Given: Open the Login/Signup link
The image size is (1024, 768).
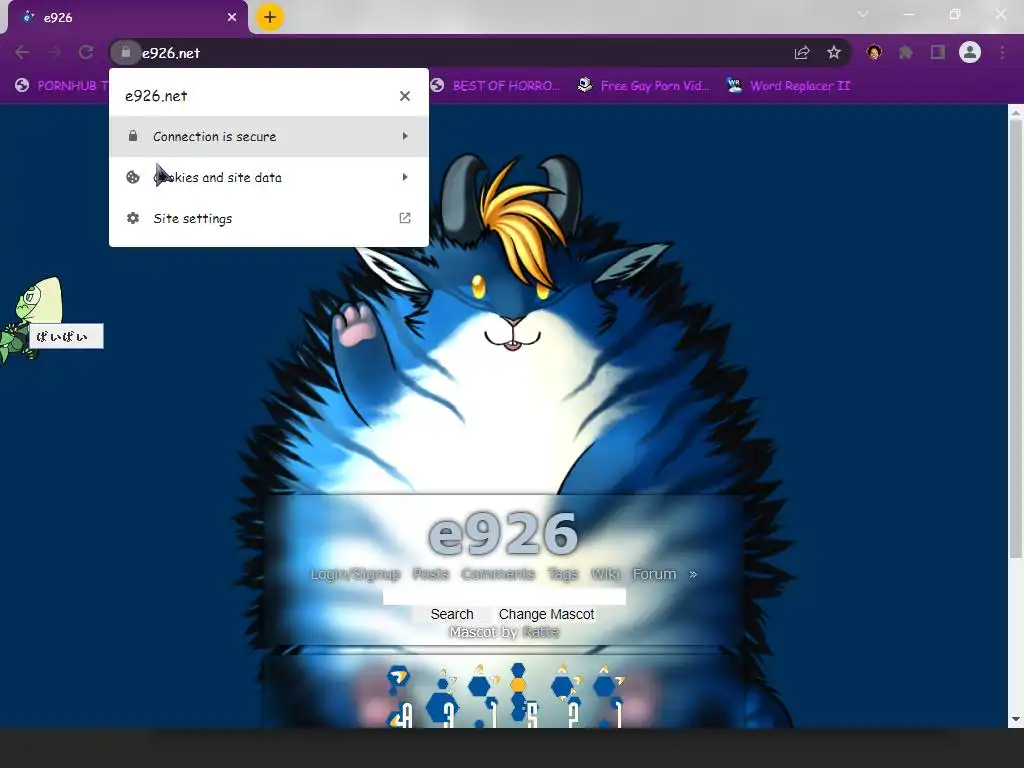Looking at the screenshot, I should [355, 574].
